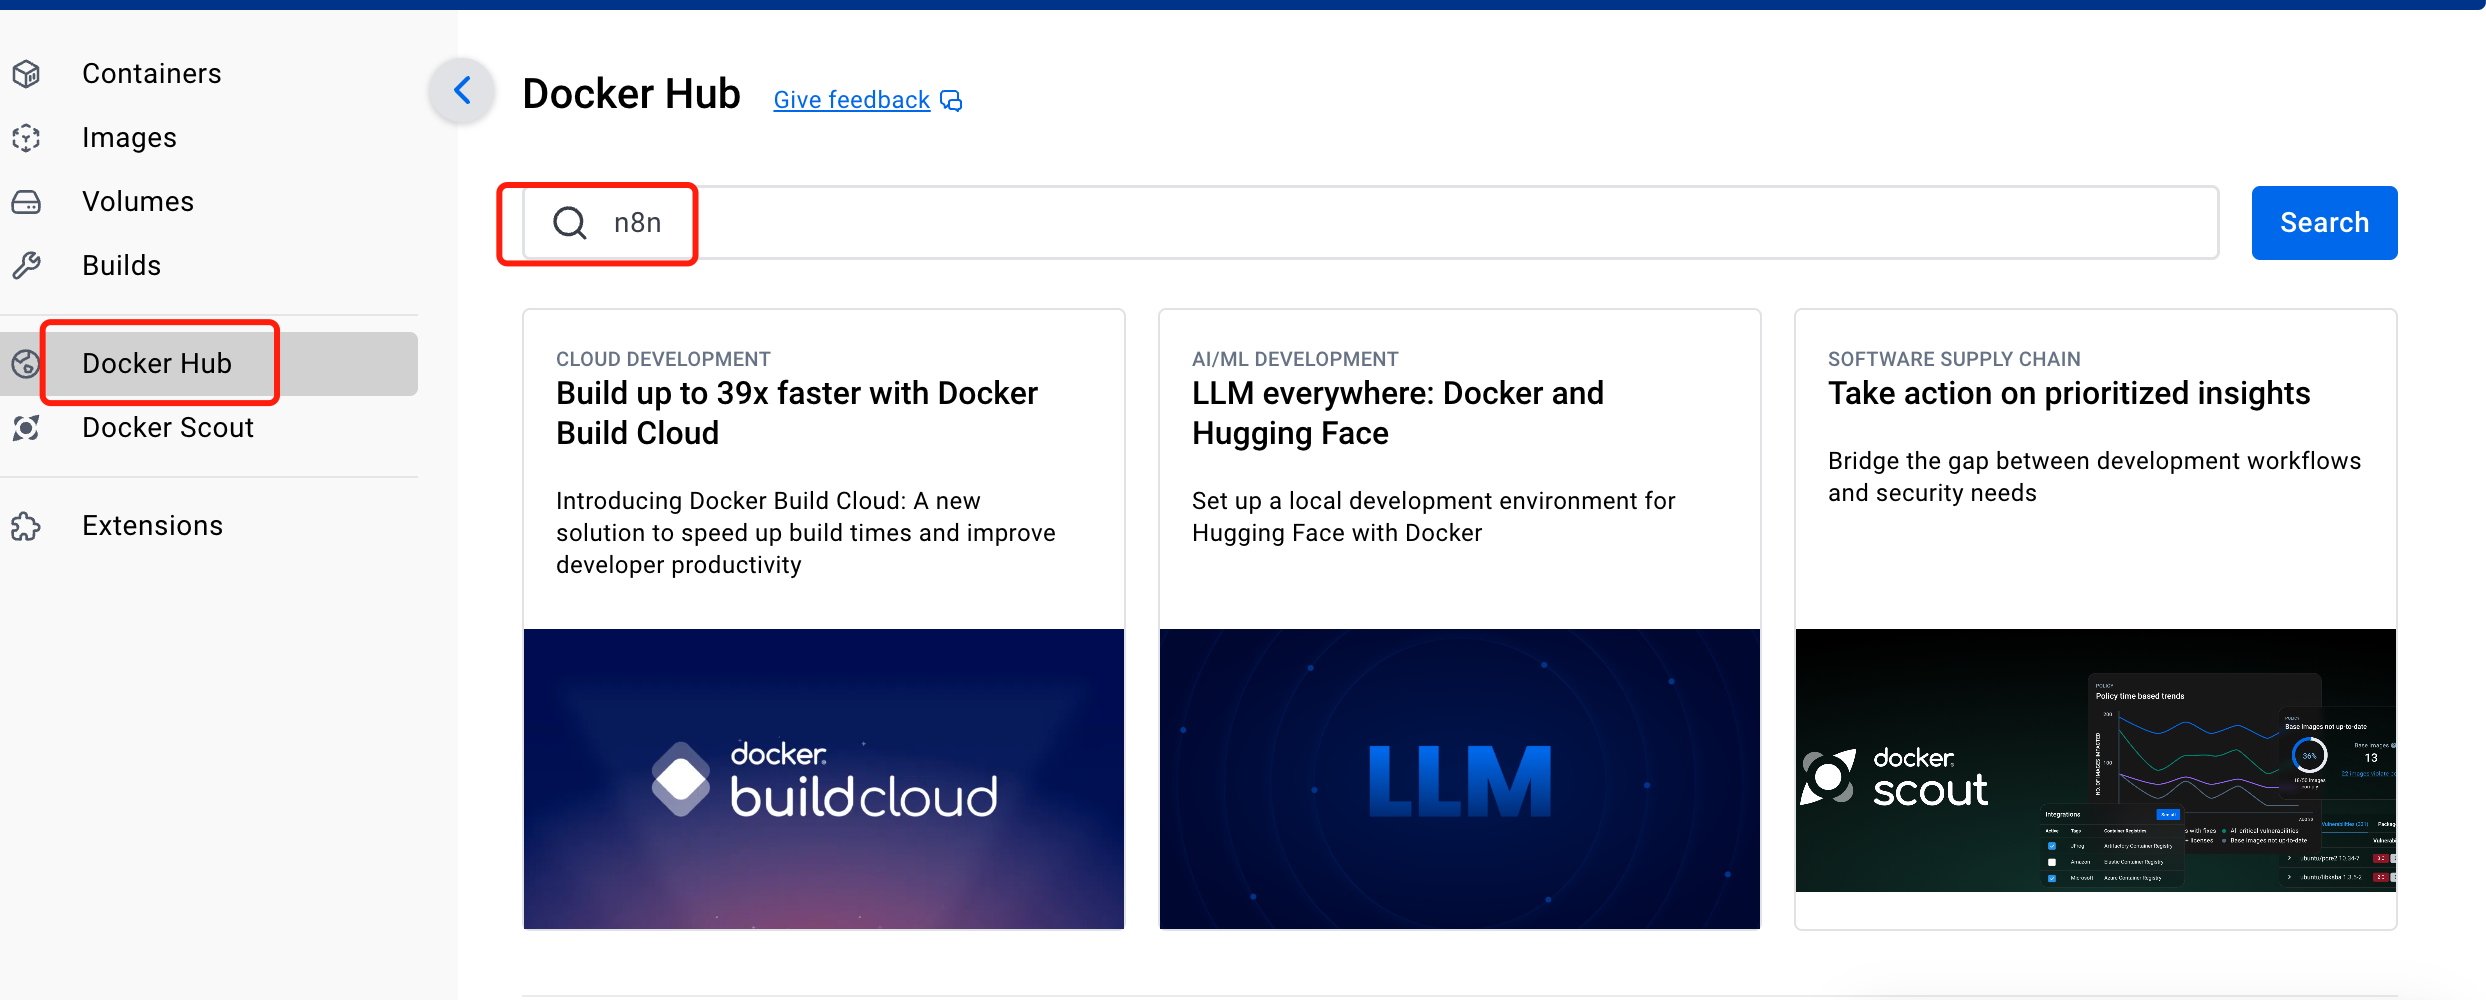The height and width of the screenshot is (1000, 2486).
Task: Collapse sidebar with the back chevron
Action: 462,91
